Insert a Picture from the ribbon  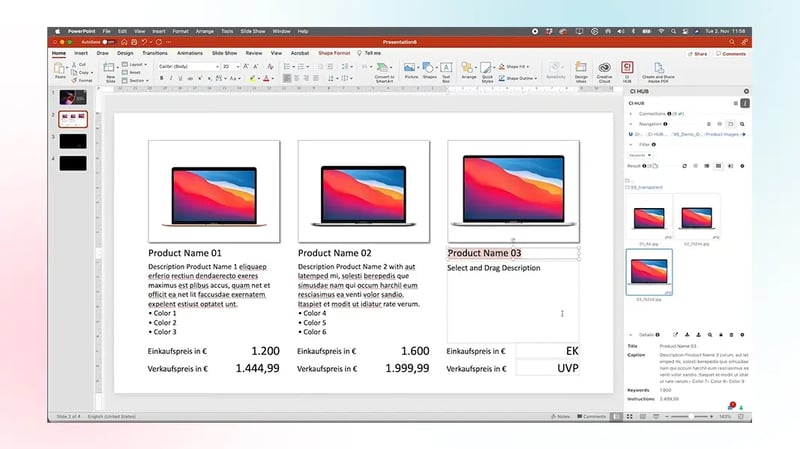tap(411, 70)
